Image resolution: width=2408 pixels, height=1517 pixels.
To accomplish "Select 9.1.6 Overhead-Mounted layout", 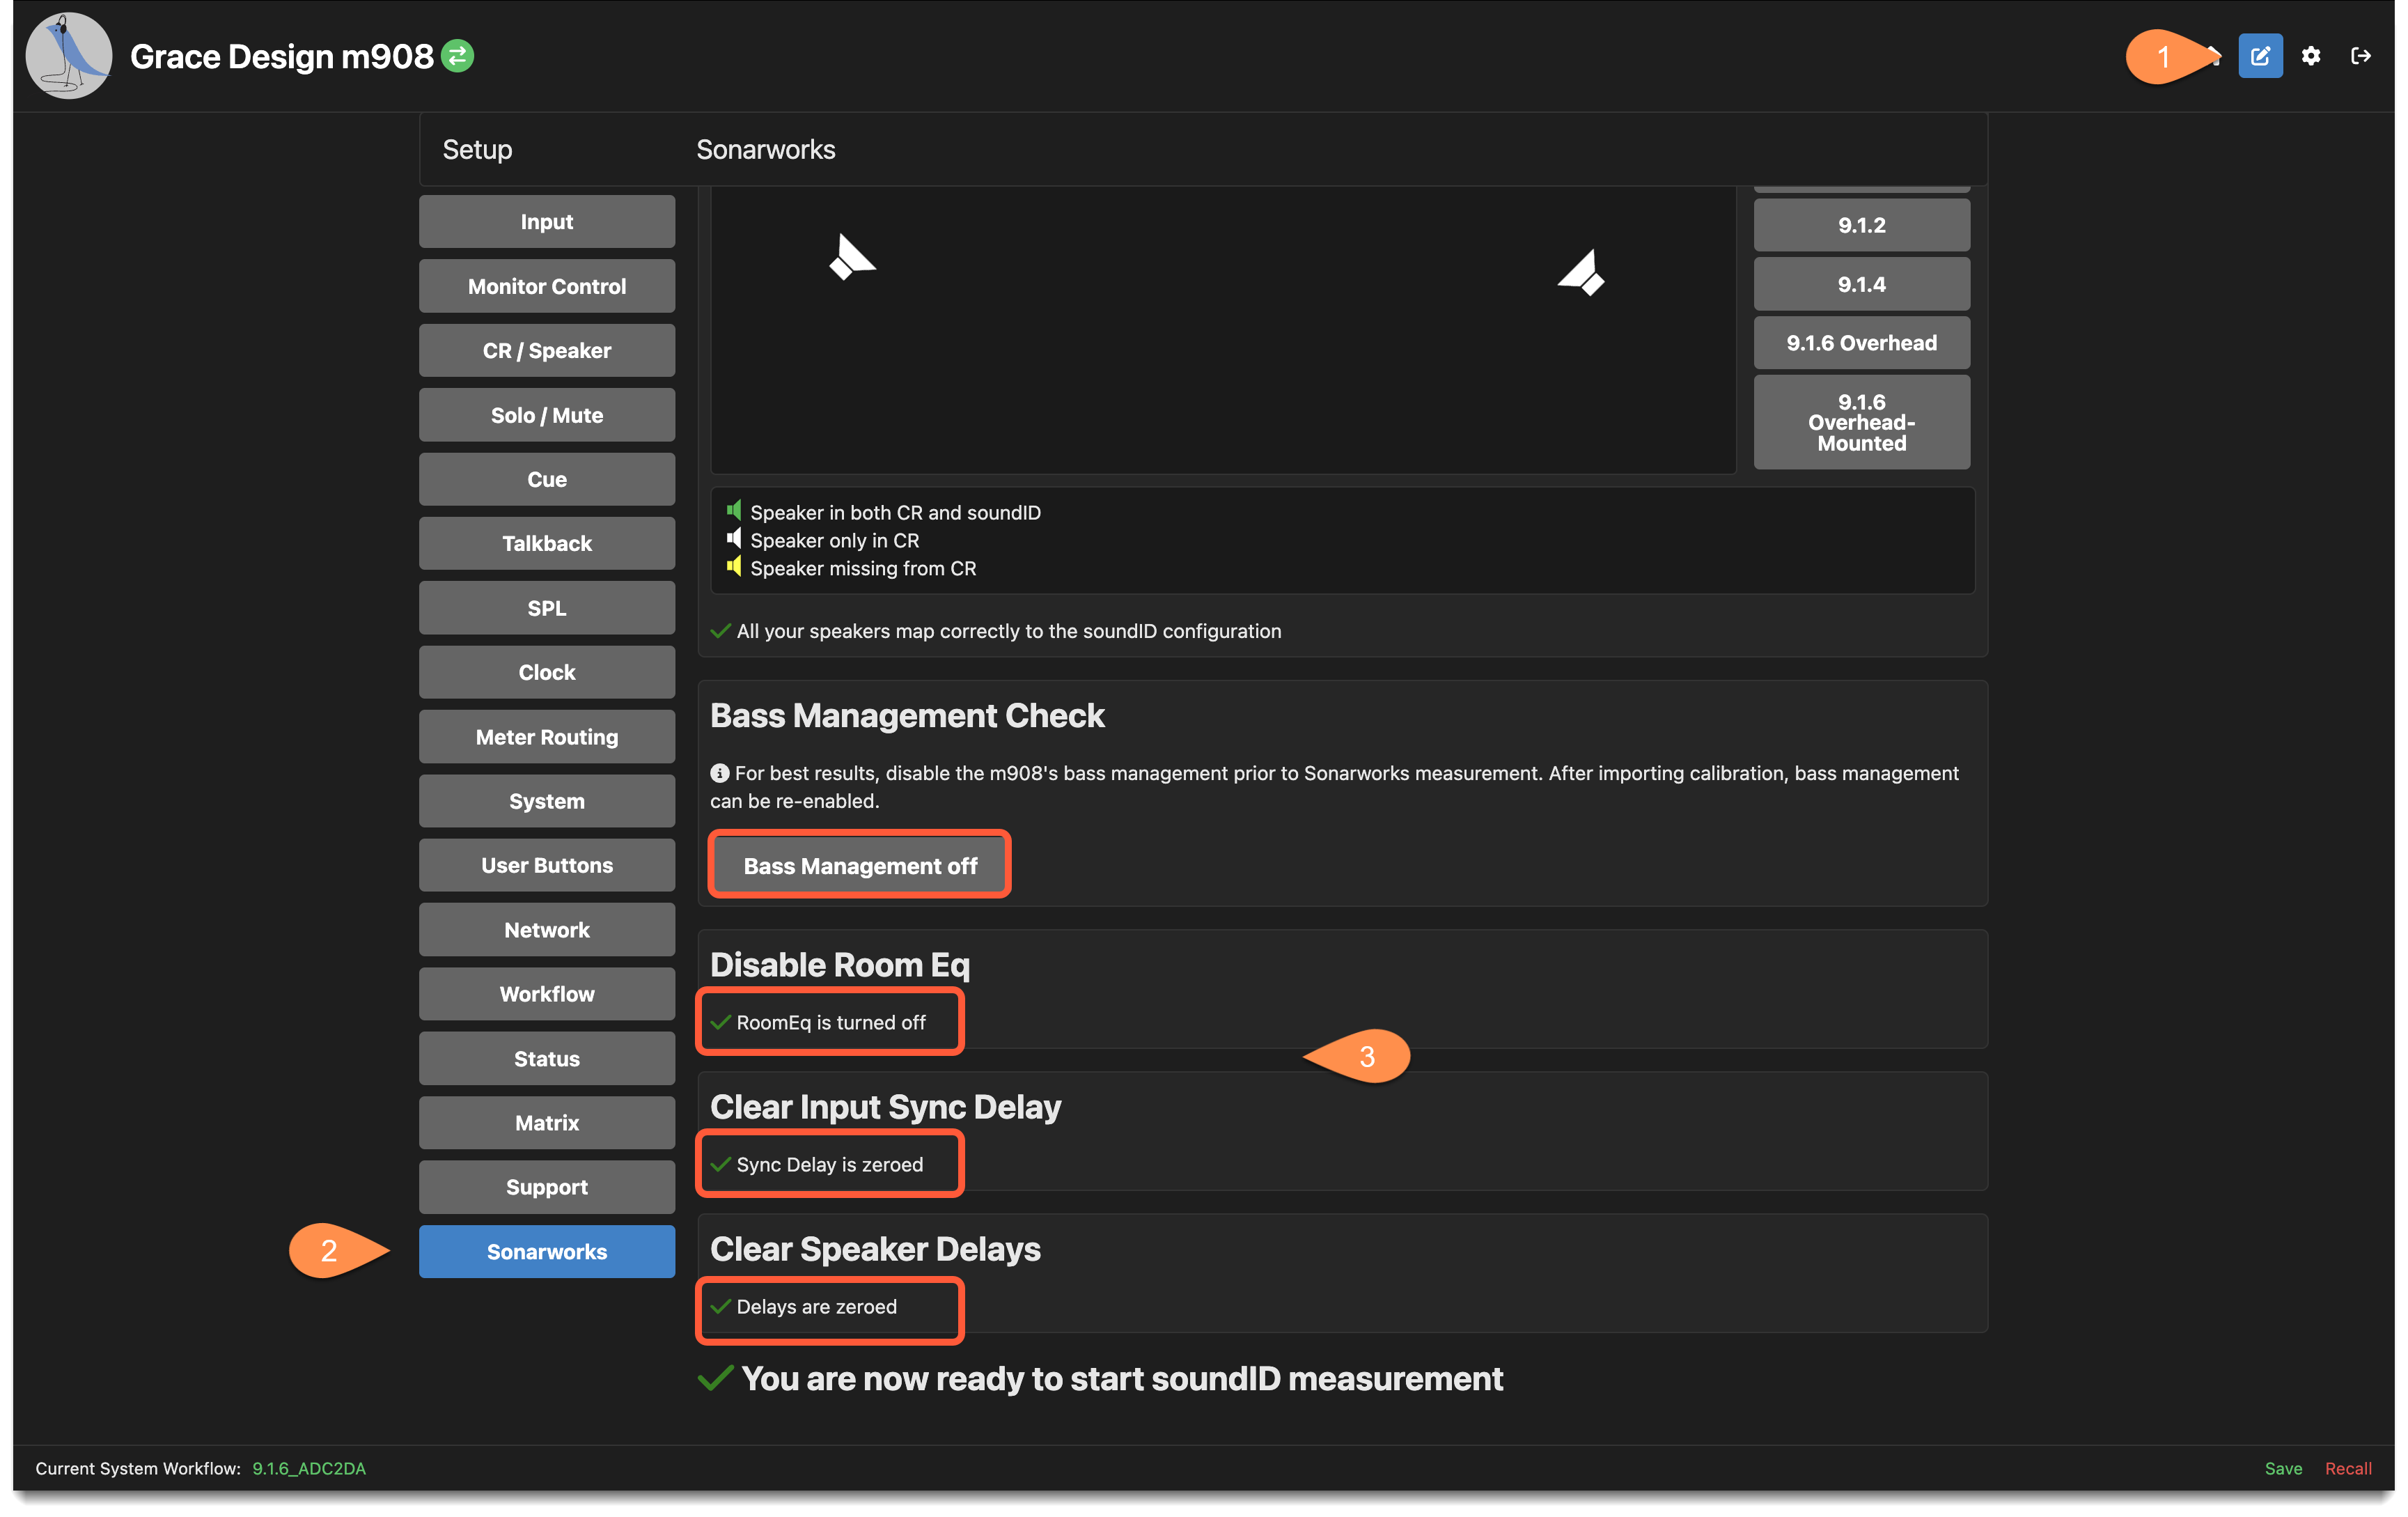I will click(1861, 422).
